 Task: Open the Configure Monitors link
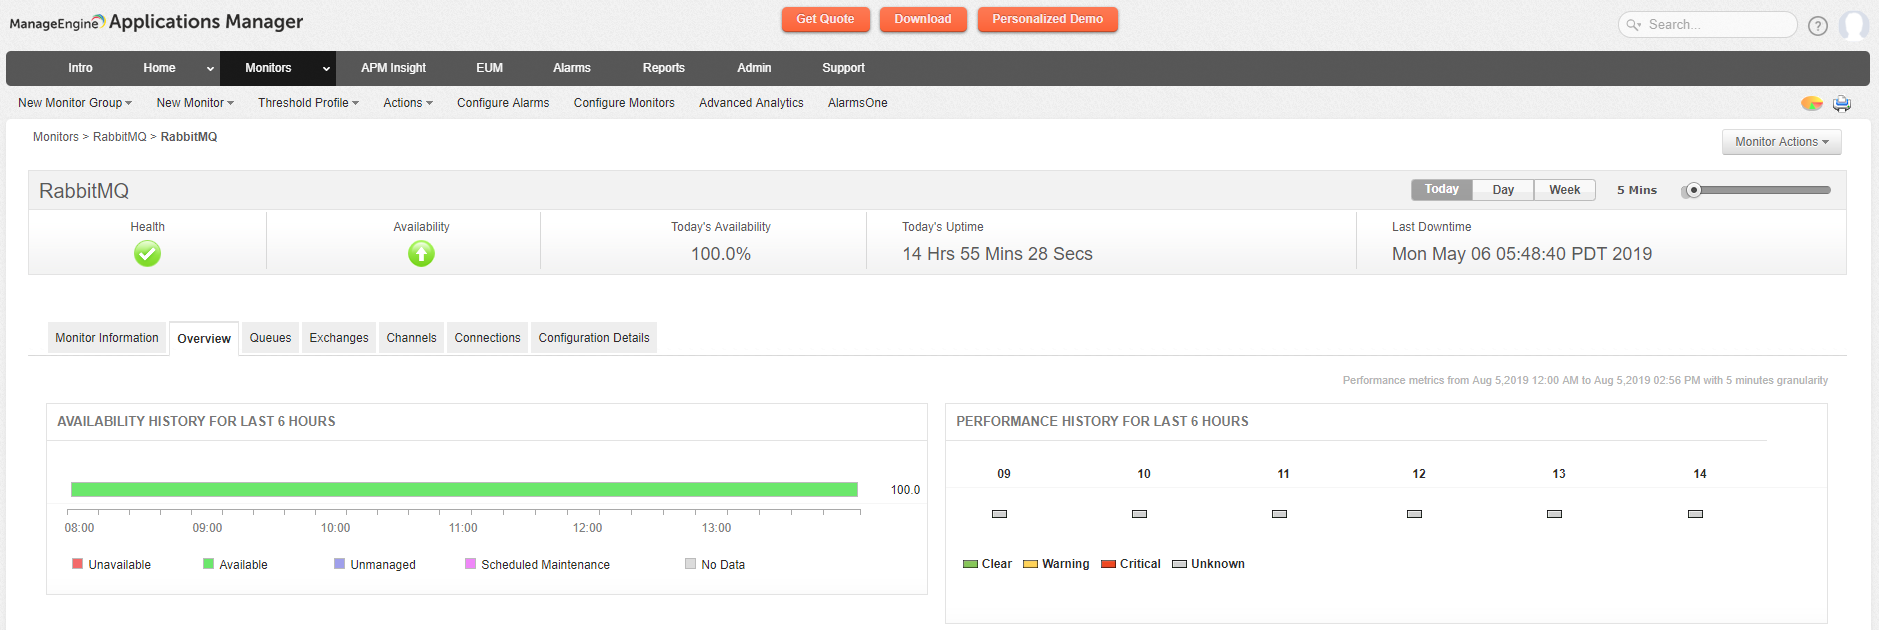(624, 103)
